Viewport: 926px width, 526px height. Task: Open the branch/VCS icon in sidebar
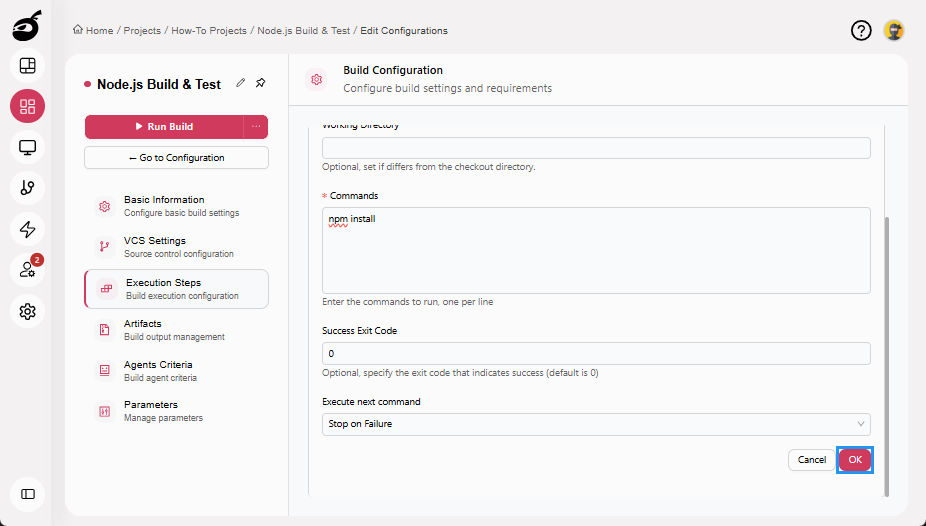coord(27,188)
